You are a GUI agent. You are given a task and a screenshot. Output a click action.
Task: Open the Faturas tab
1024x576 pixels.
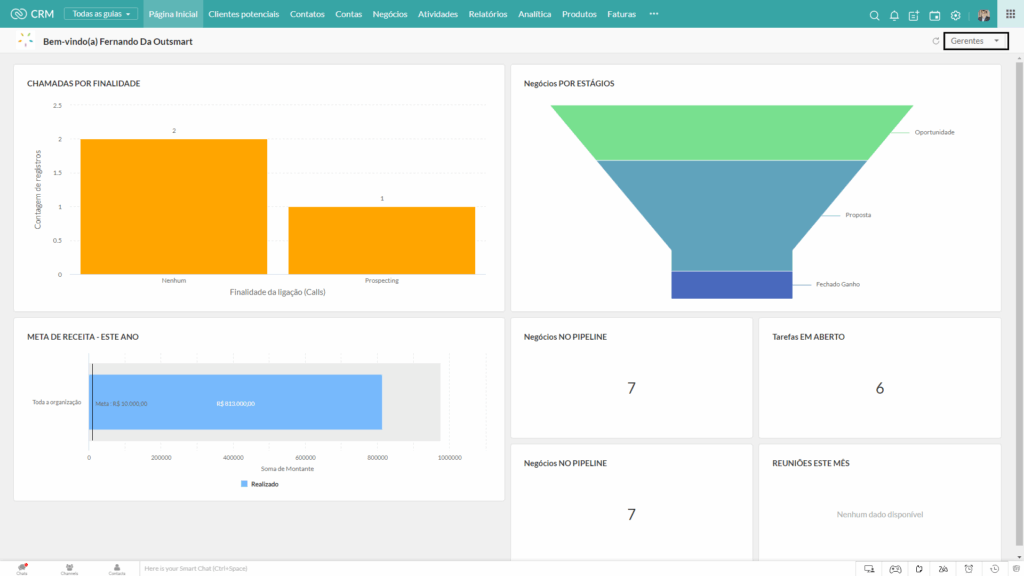tap(621, 14)
